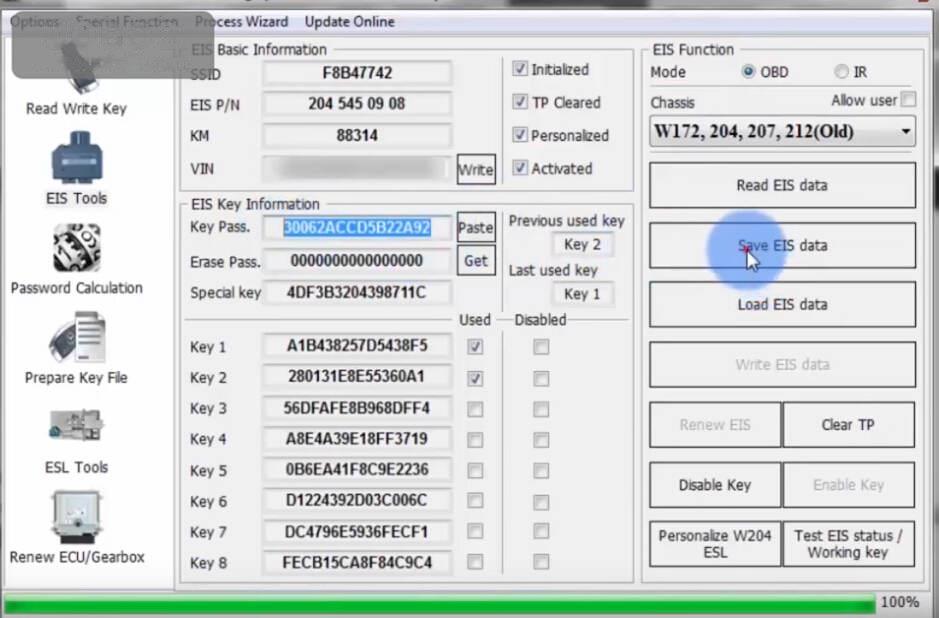Click the EIS P/N field

pyautogui.click(x=357, y=104)
